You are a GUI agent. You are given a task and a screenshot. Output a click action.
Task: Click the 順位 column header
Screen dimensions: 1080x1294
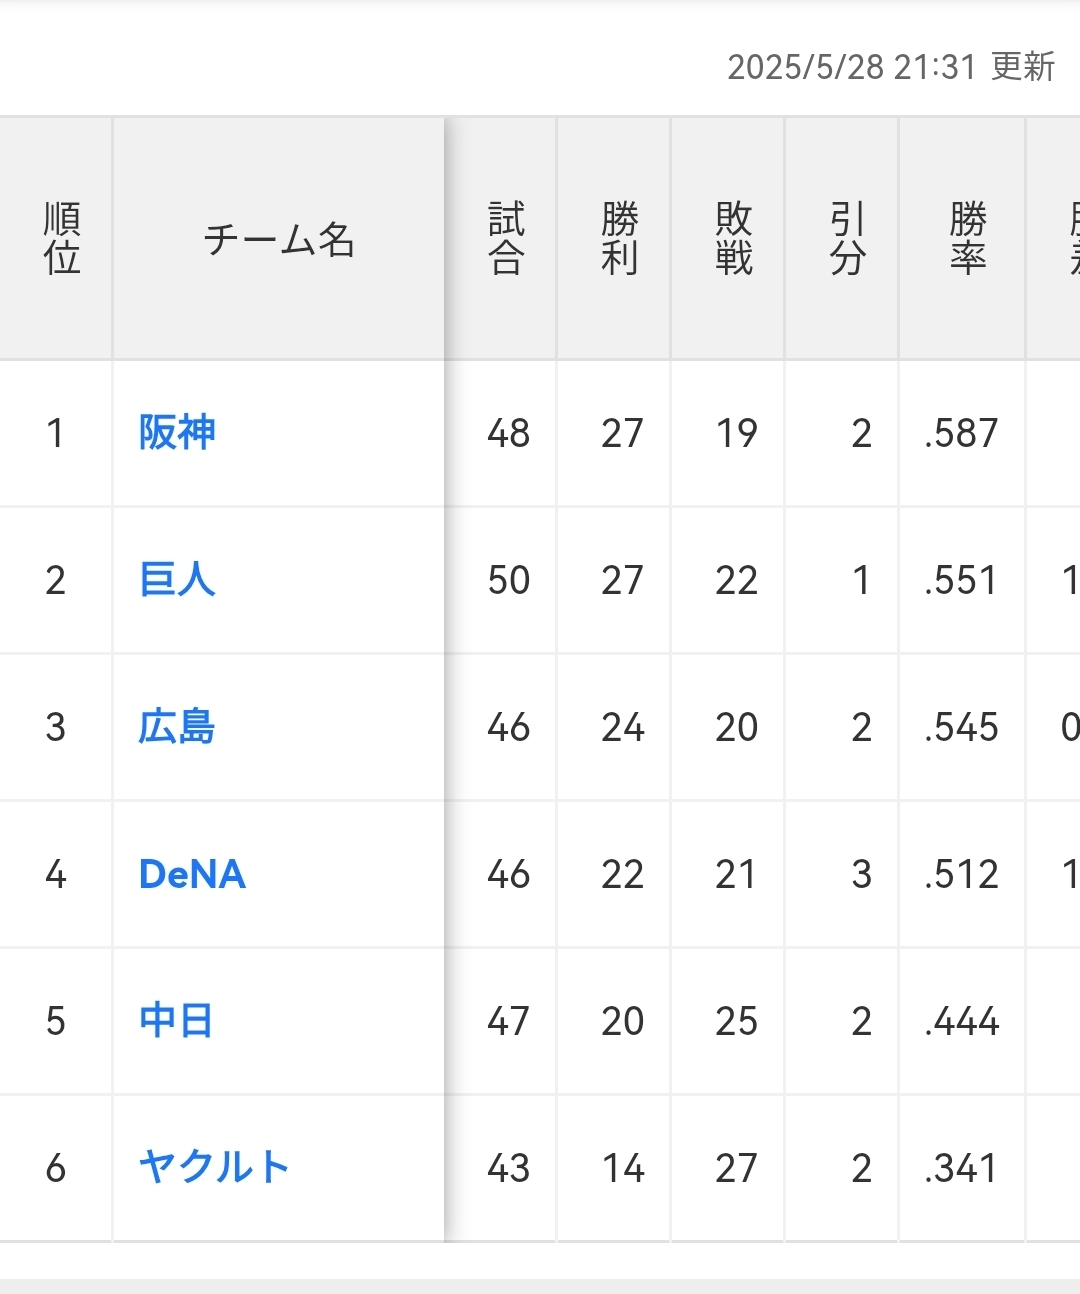[61, 239]
